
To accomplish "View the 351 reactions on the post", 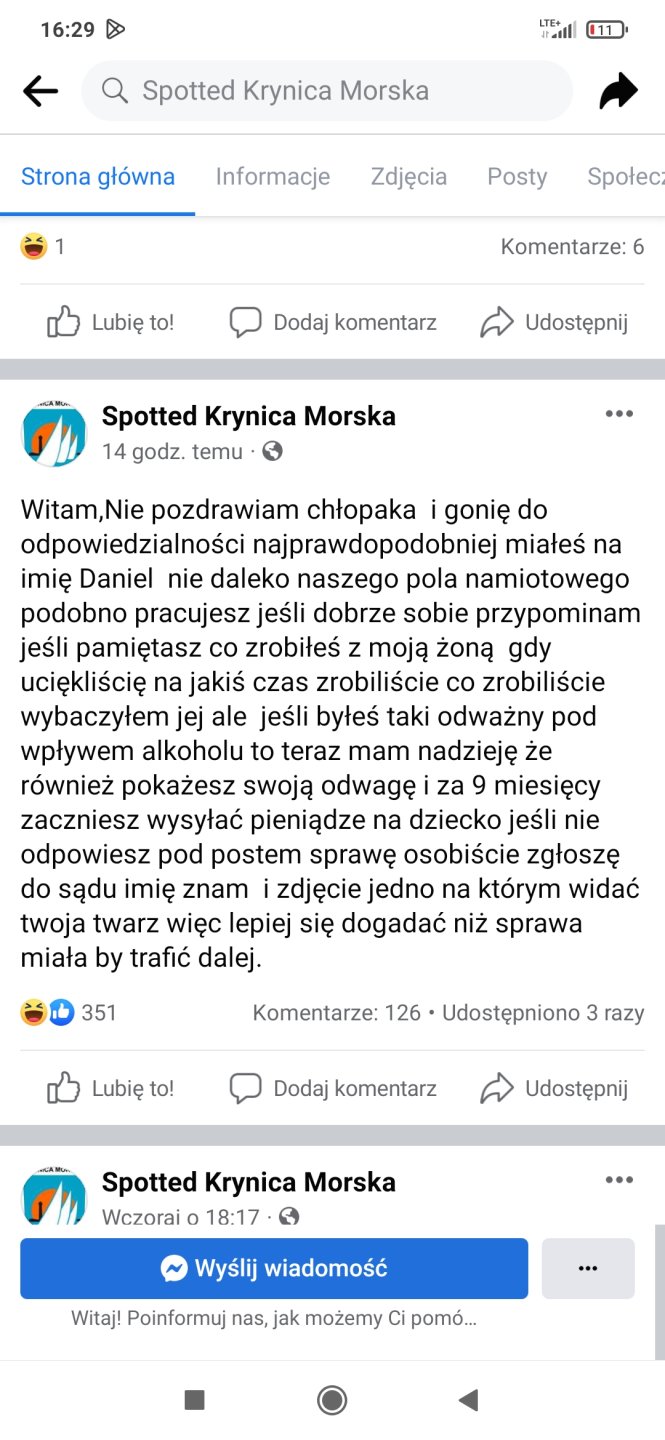I will (70, 1012).
